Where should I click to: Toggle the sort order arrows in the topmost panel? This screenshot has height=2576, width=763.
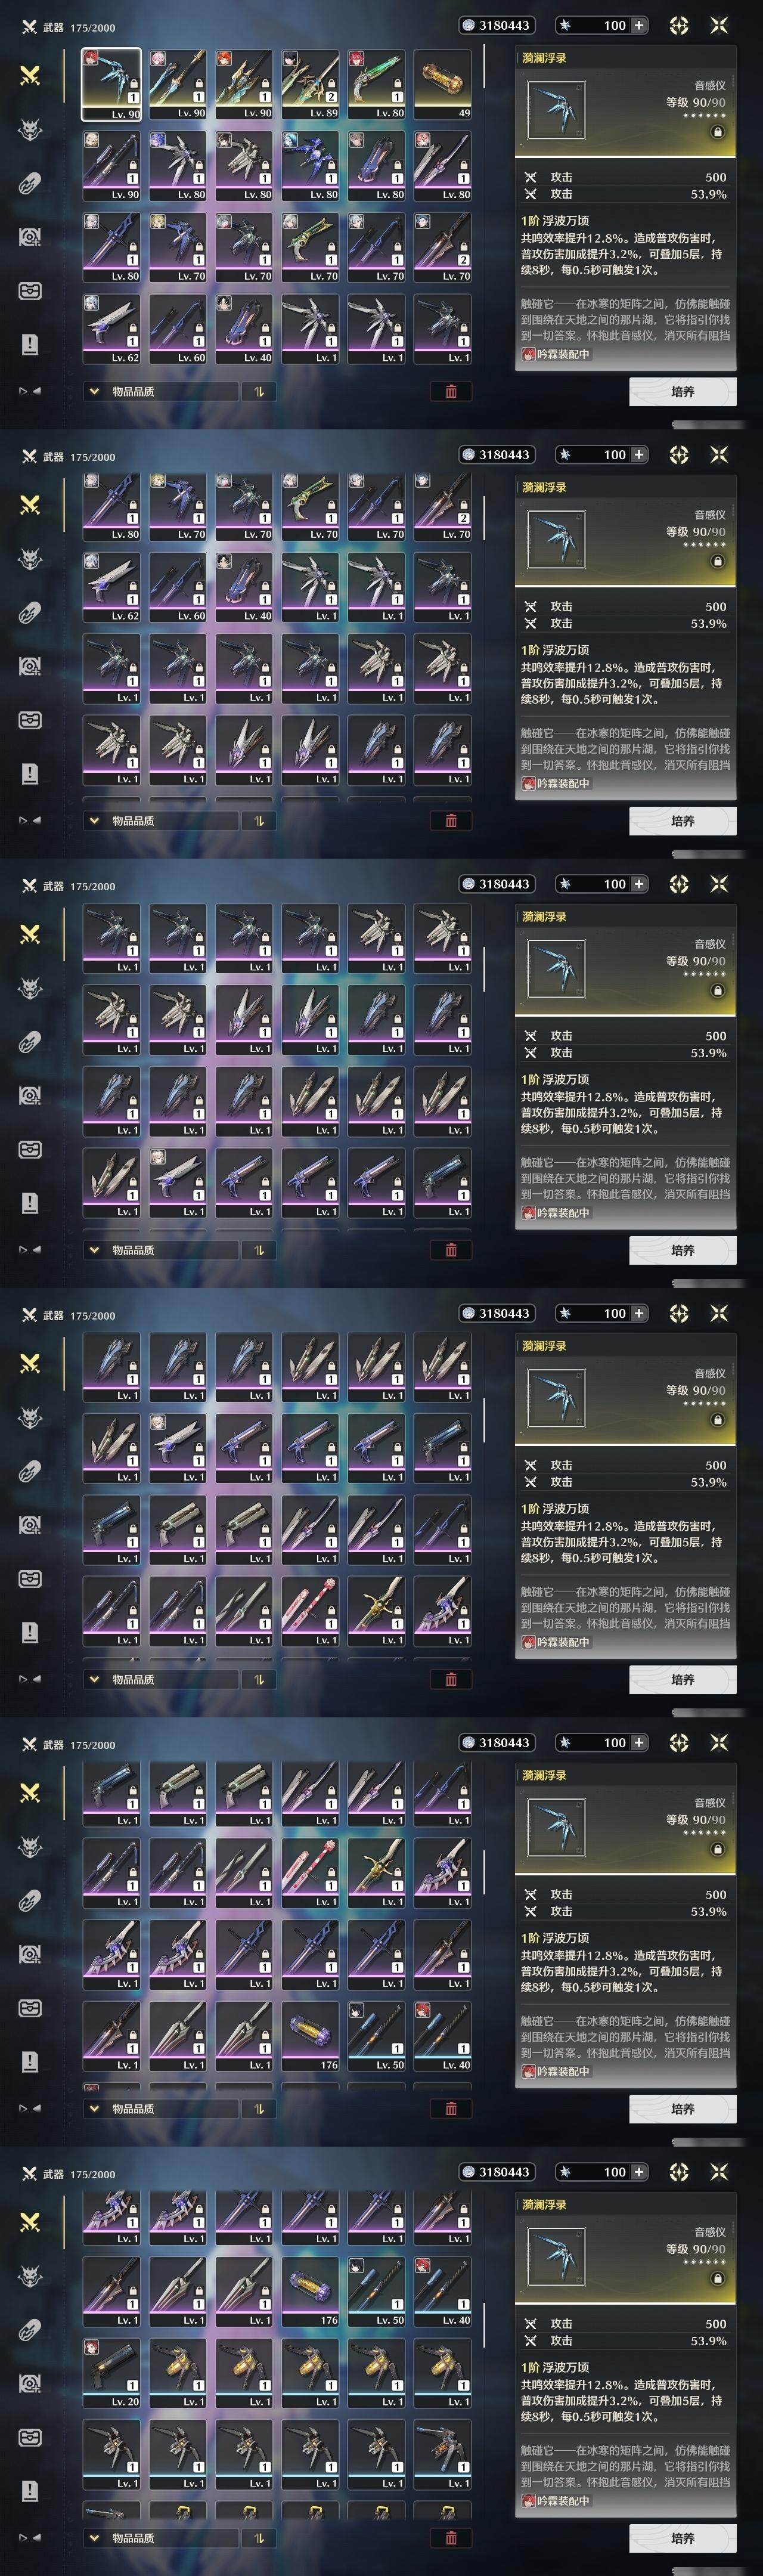(259, 391)
